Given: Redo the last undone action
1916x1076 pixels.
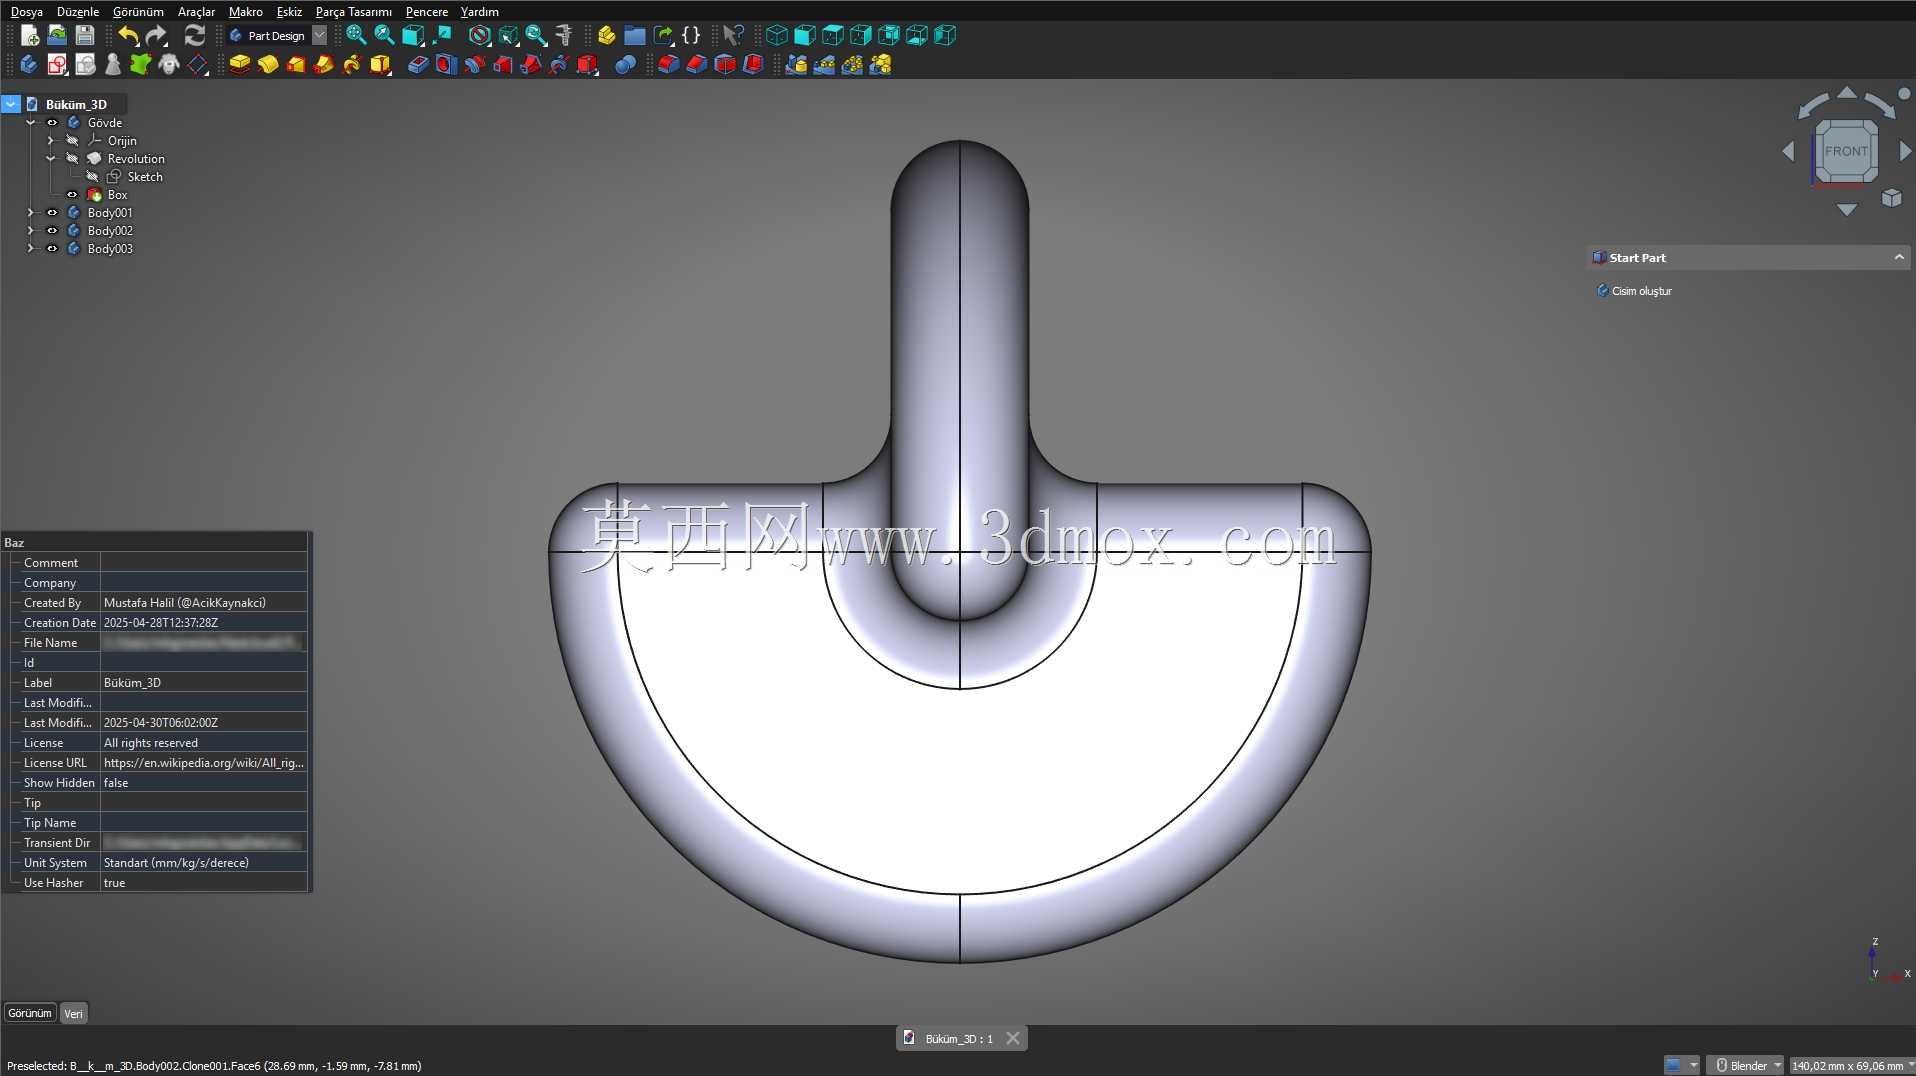Looking at the screenshot, I should [x=156, y=36].
